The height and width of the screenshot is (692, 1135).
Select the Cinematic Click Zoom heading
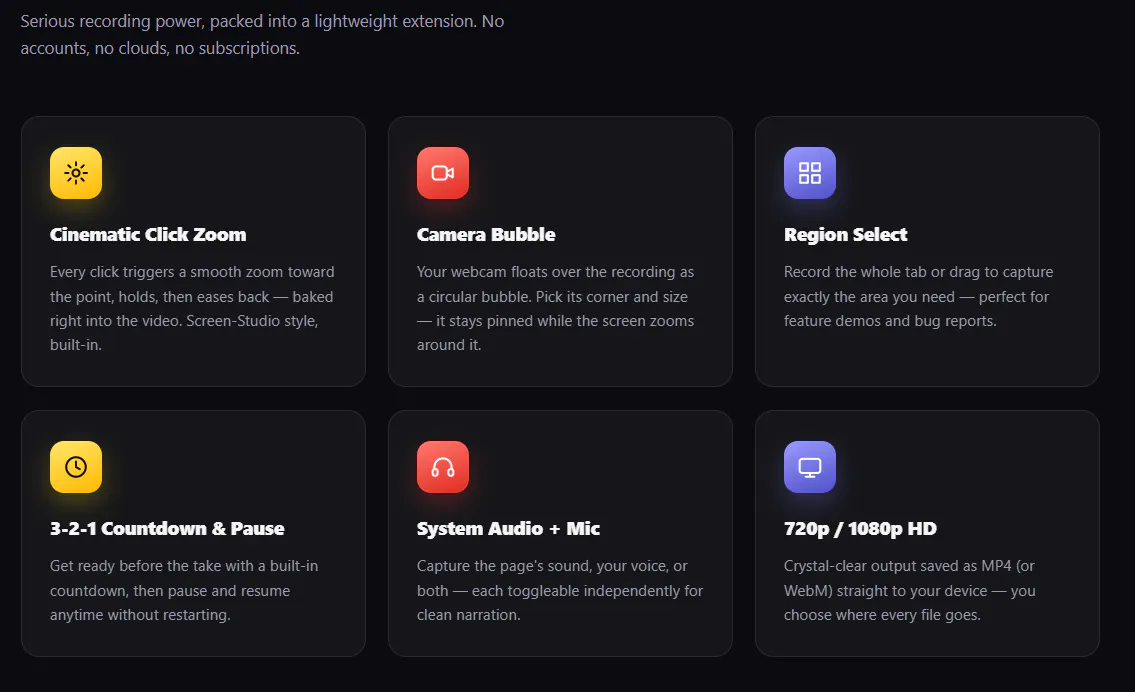click(x=148, y=235)
